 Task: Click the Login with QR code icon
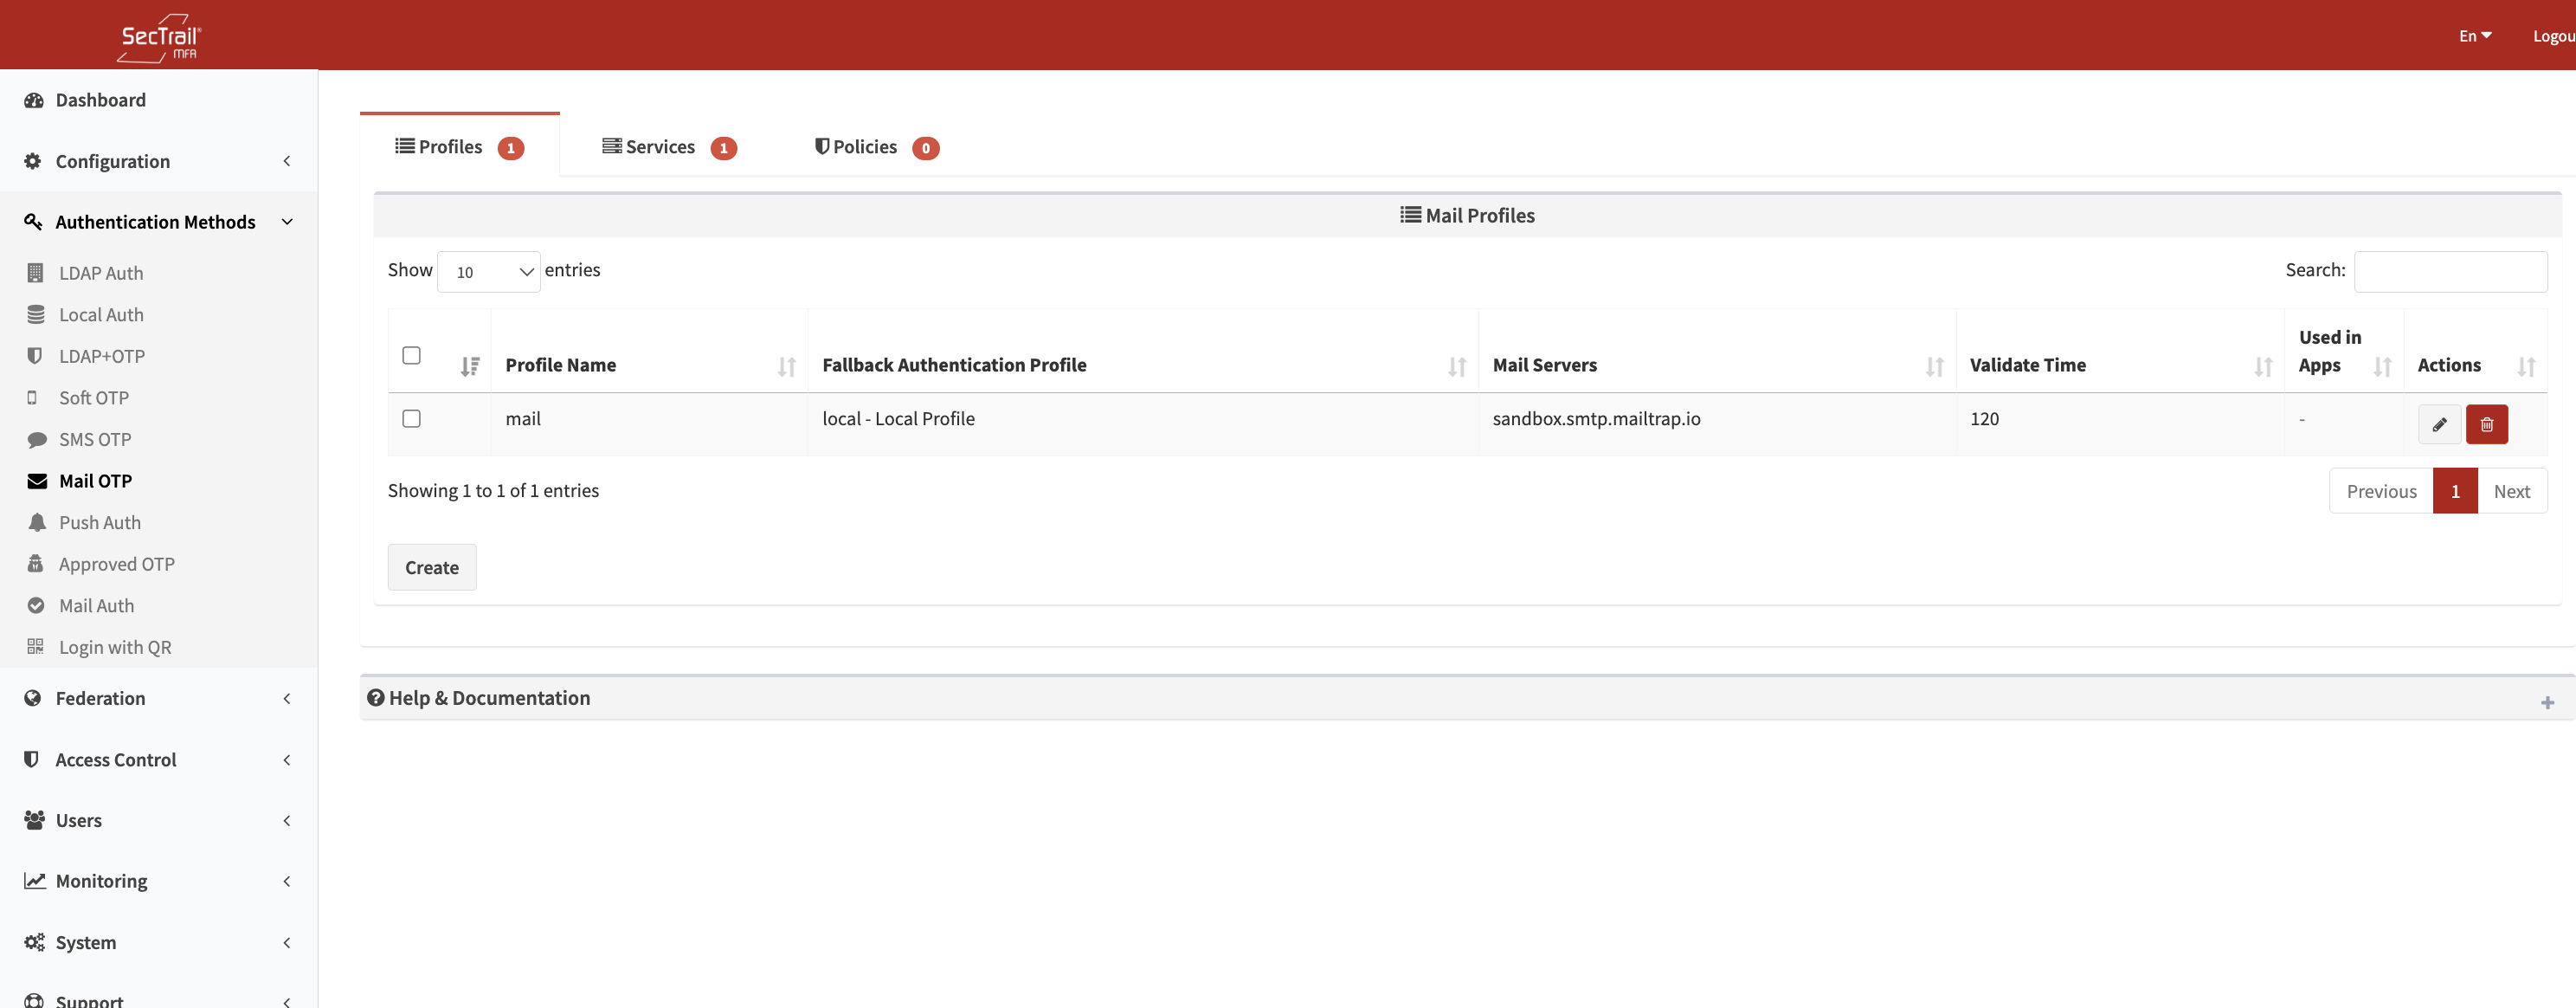36,646
